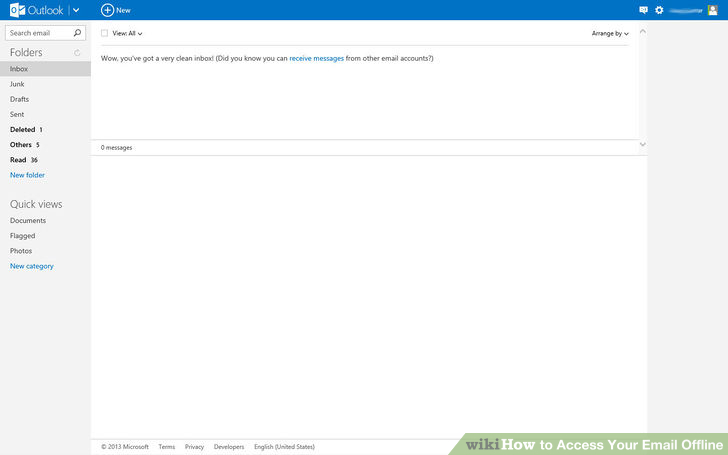728x455 pixels.
Task: Change language via English (United States)
Action: pos(284,447)
